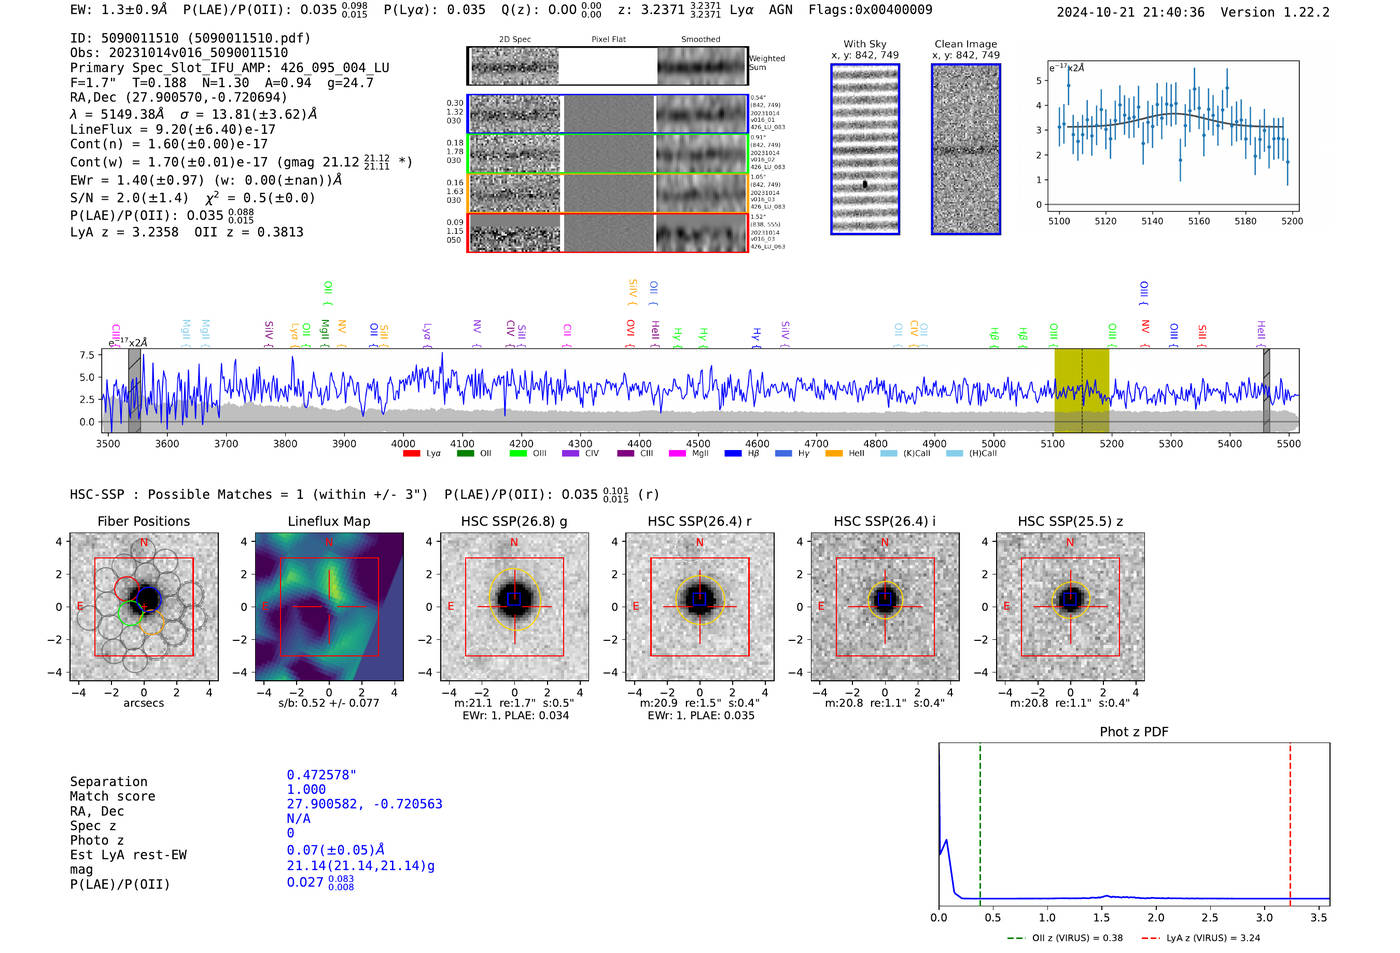Click the red Lyα legend swatch
Screen dimensions: 1400x953
tap(410, 454)
